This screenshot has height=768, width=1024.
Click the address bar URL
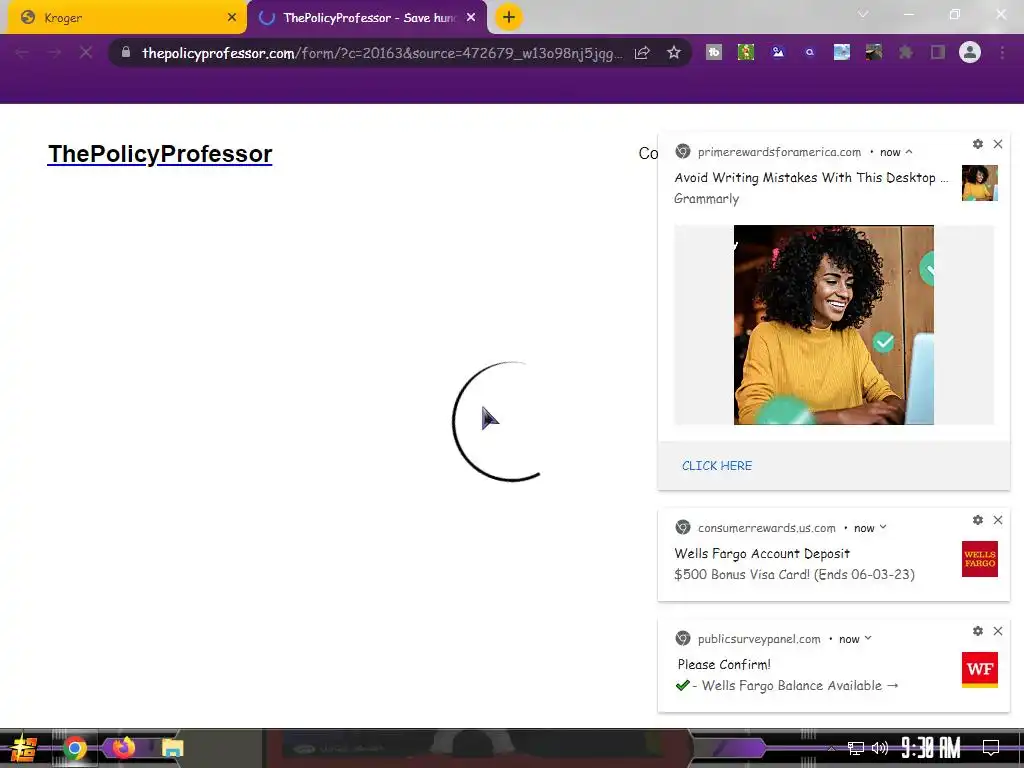coord(382,53)
